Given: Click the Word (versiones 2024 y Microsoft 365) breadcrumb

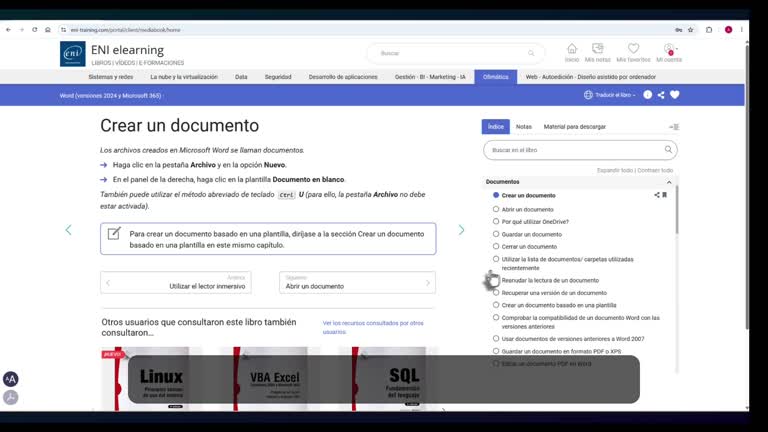Looking at the screenshot, I should (110, 96).
